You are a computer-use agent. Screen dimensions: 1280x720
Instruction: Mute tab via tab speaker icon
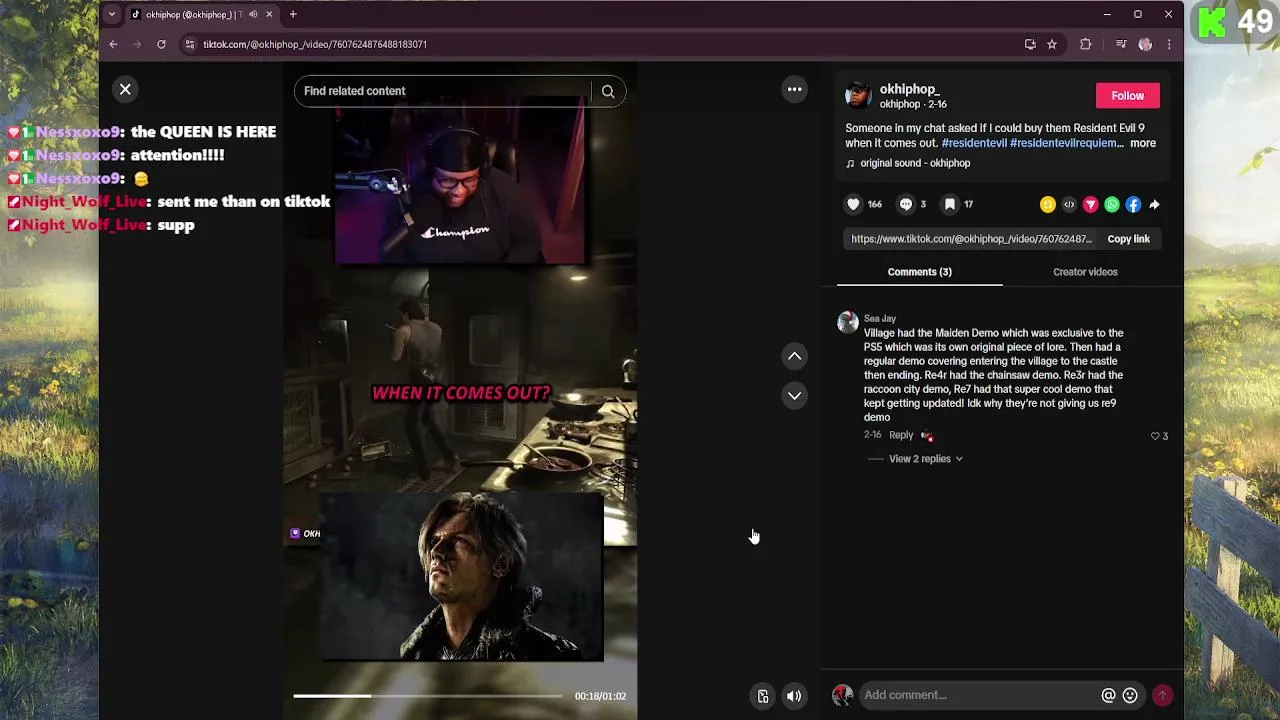coord(253,14)
